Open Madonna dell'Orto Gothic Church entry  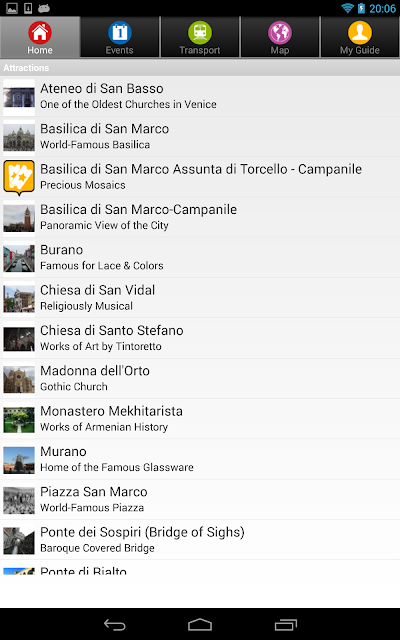(200, 379)
